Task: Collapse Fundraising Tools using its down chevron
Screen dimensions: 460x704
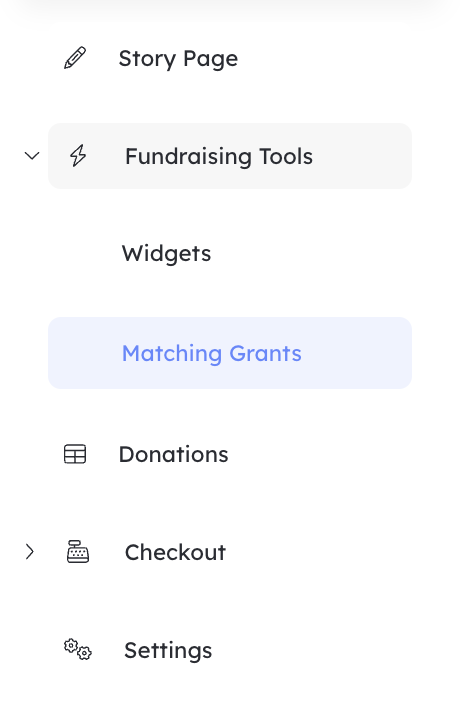Action: (32, 156)
